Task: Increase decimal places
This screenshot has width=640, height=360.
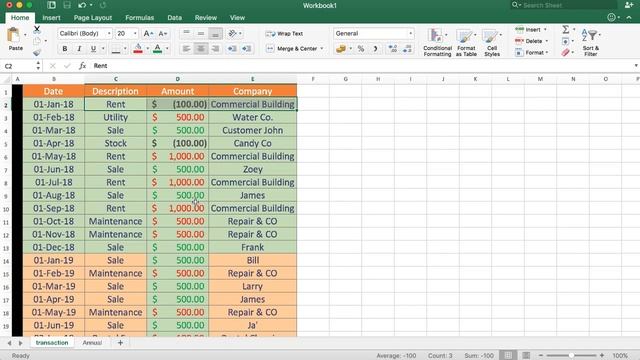Action: click(393, 49)
